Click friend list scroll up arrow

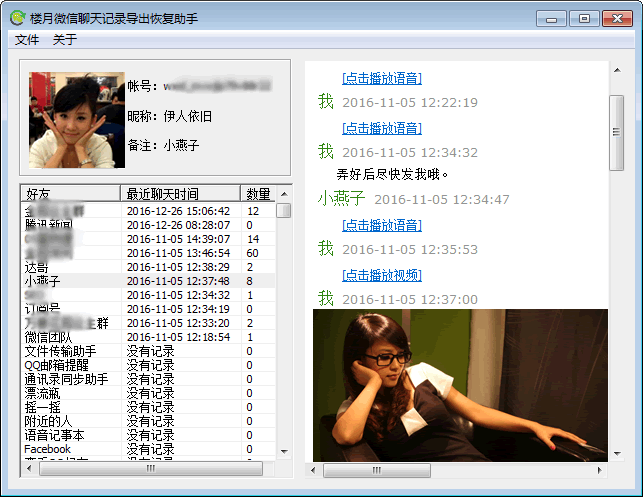[284, 194]
